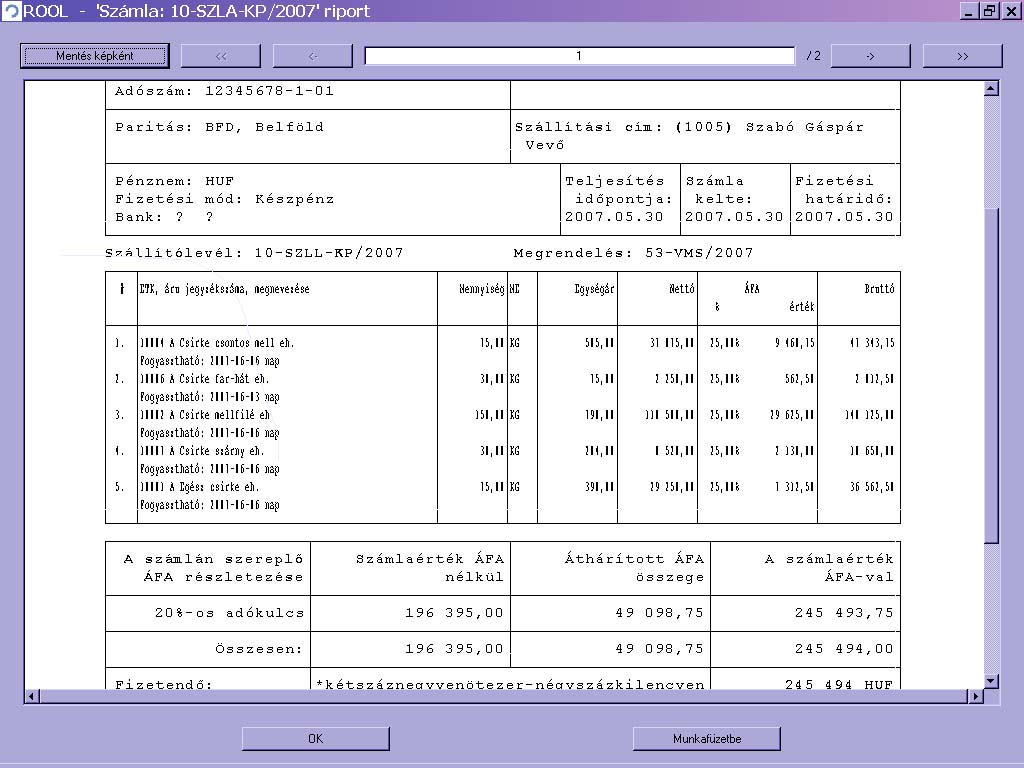Click the Összesen total 245 494,00 cell
Viewport: 1024px width, 768px height.
coord(843,649)
